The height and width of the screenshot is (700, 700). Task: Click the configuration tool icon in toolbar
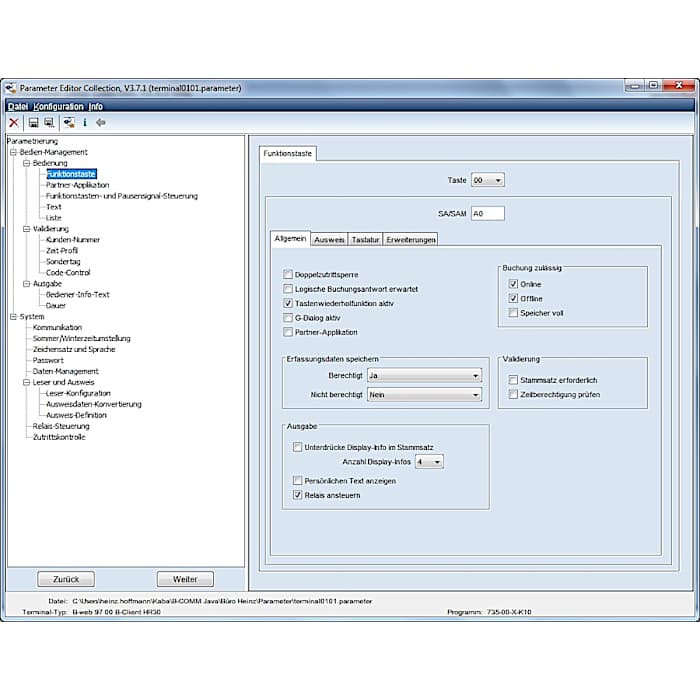69,122
